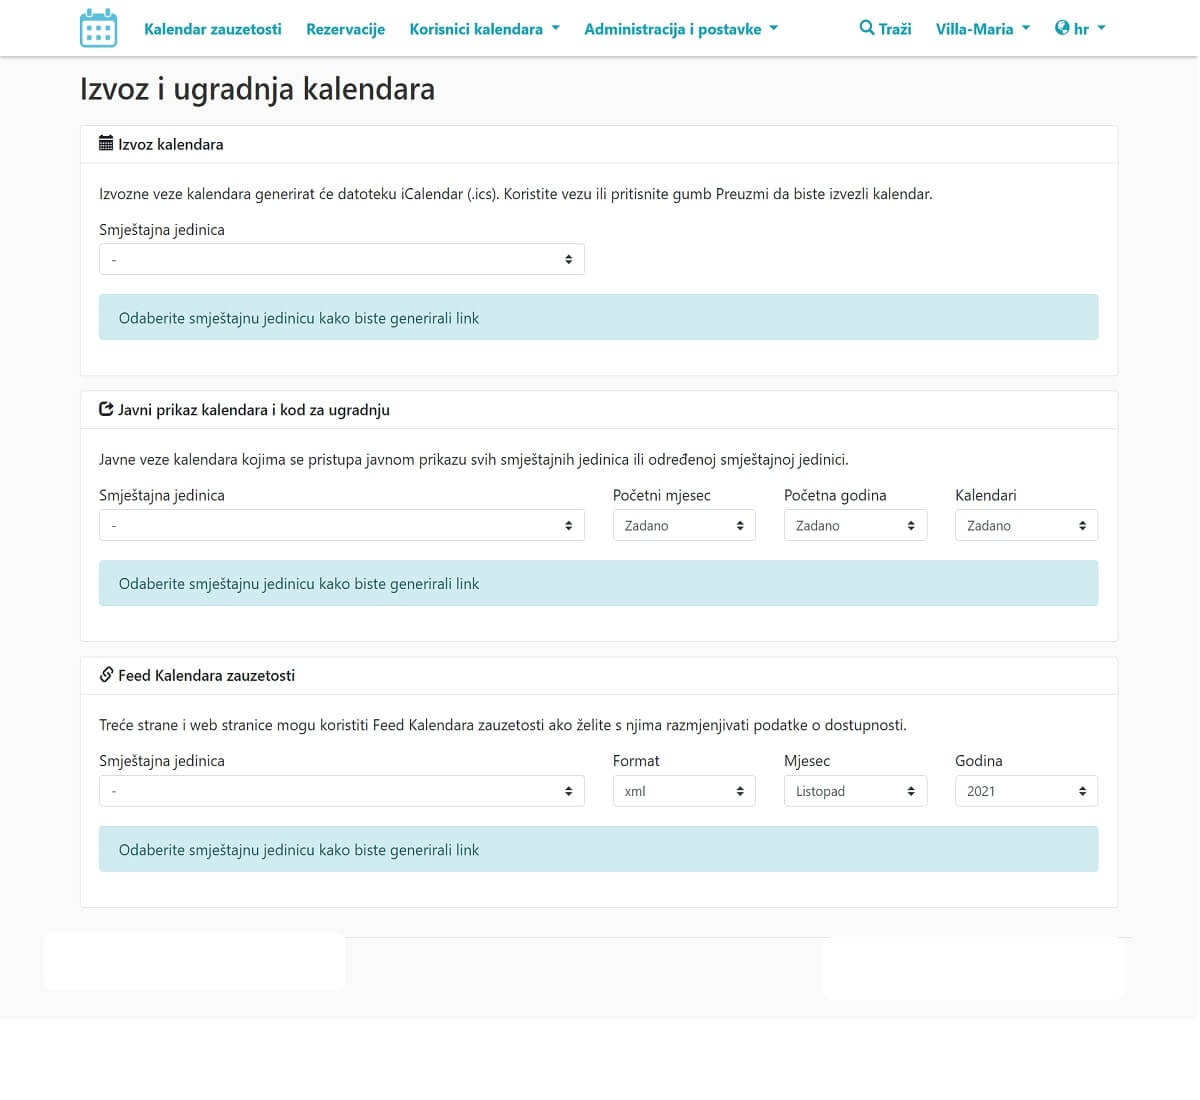Change the feed Format dropdown from xml

(683, 792)
